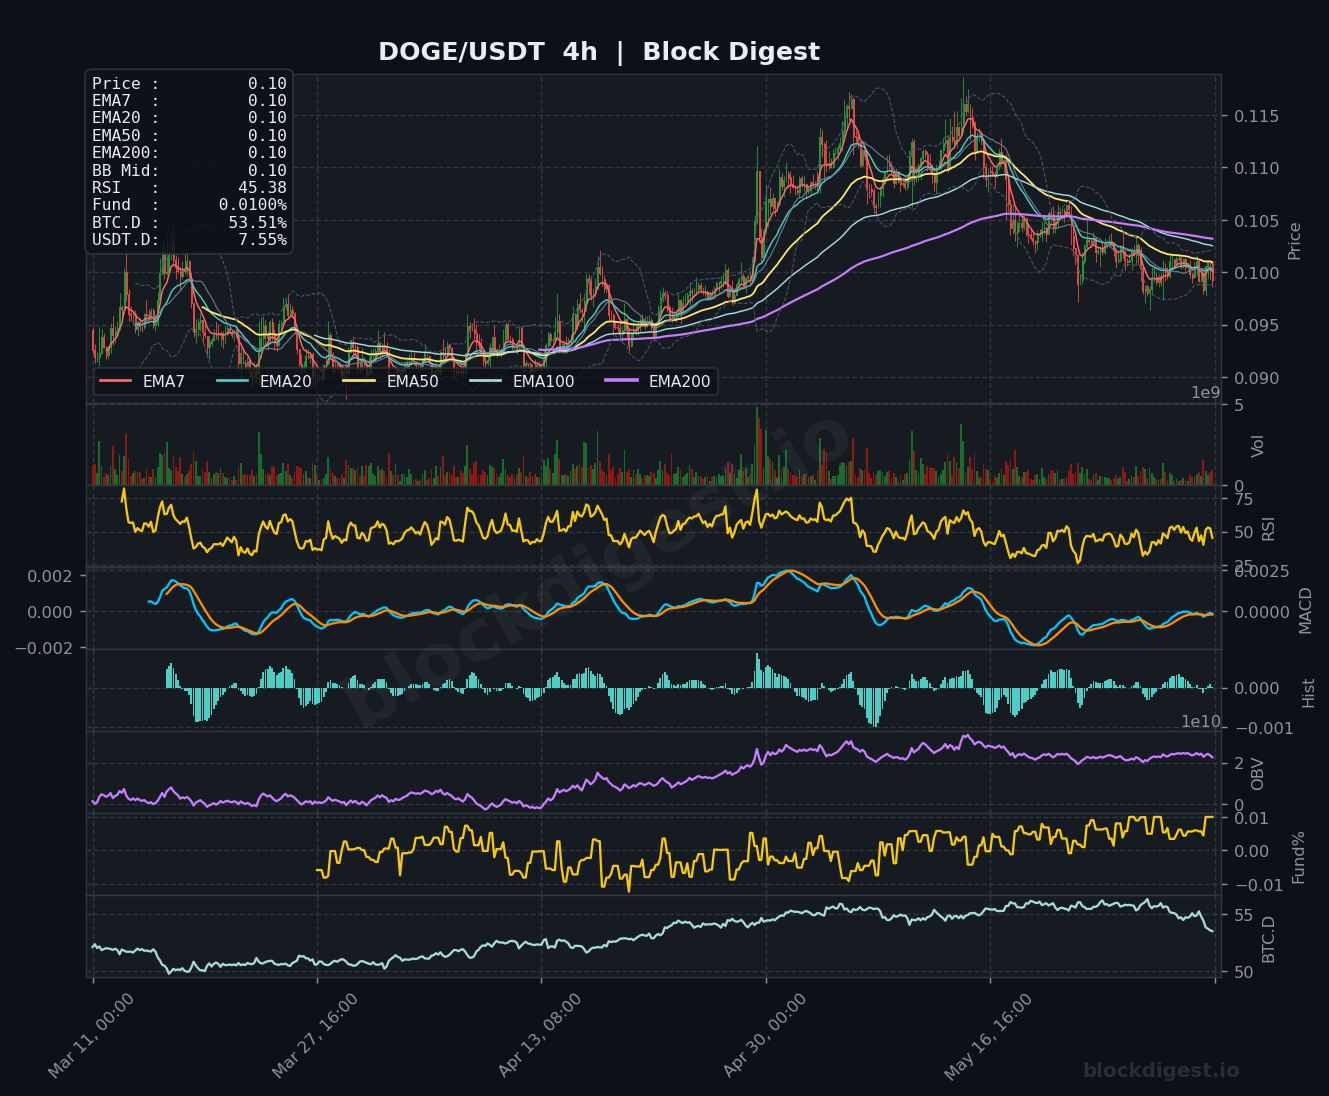Click the Price axis label

tap(1295, 241)
